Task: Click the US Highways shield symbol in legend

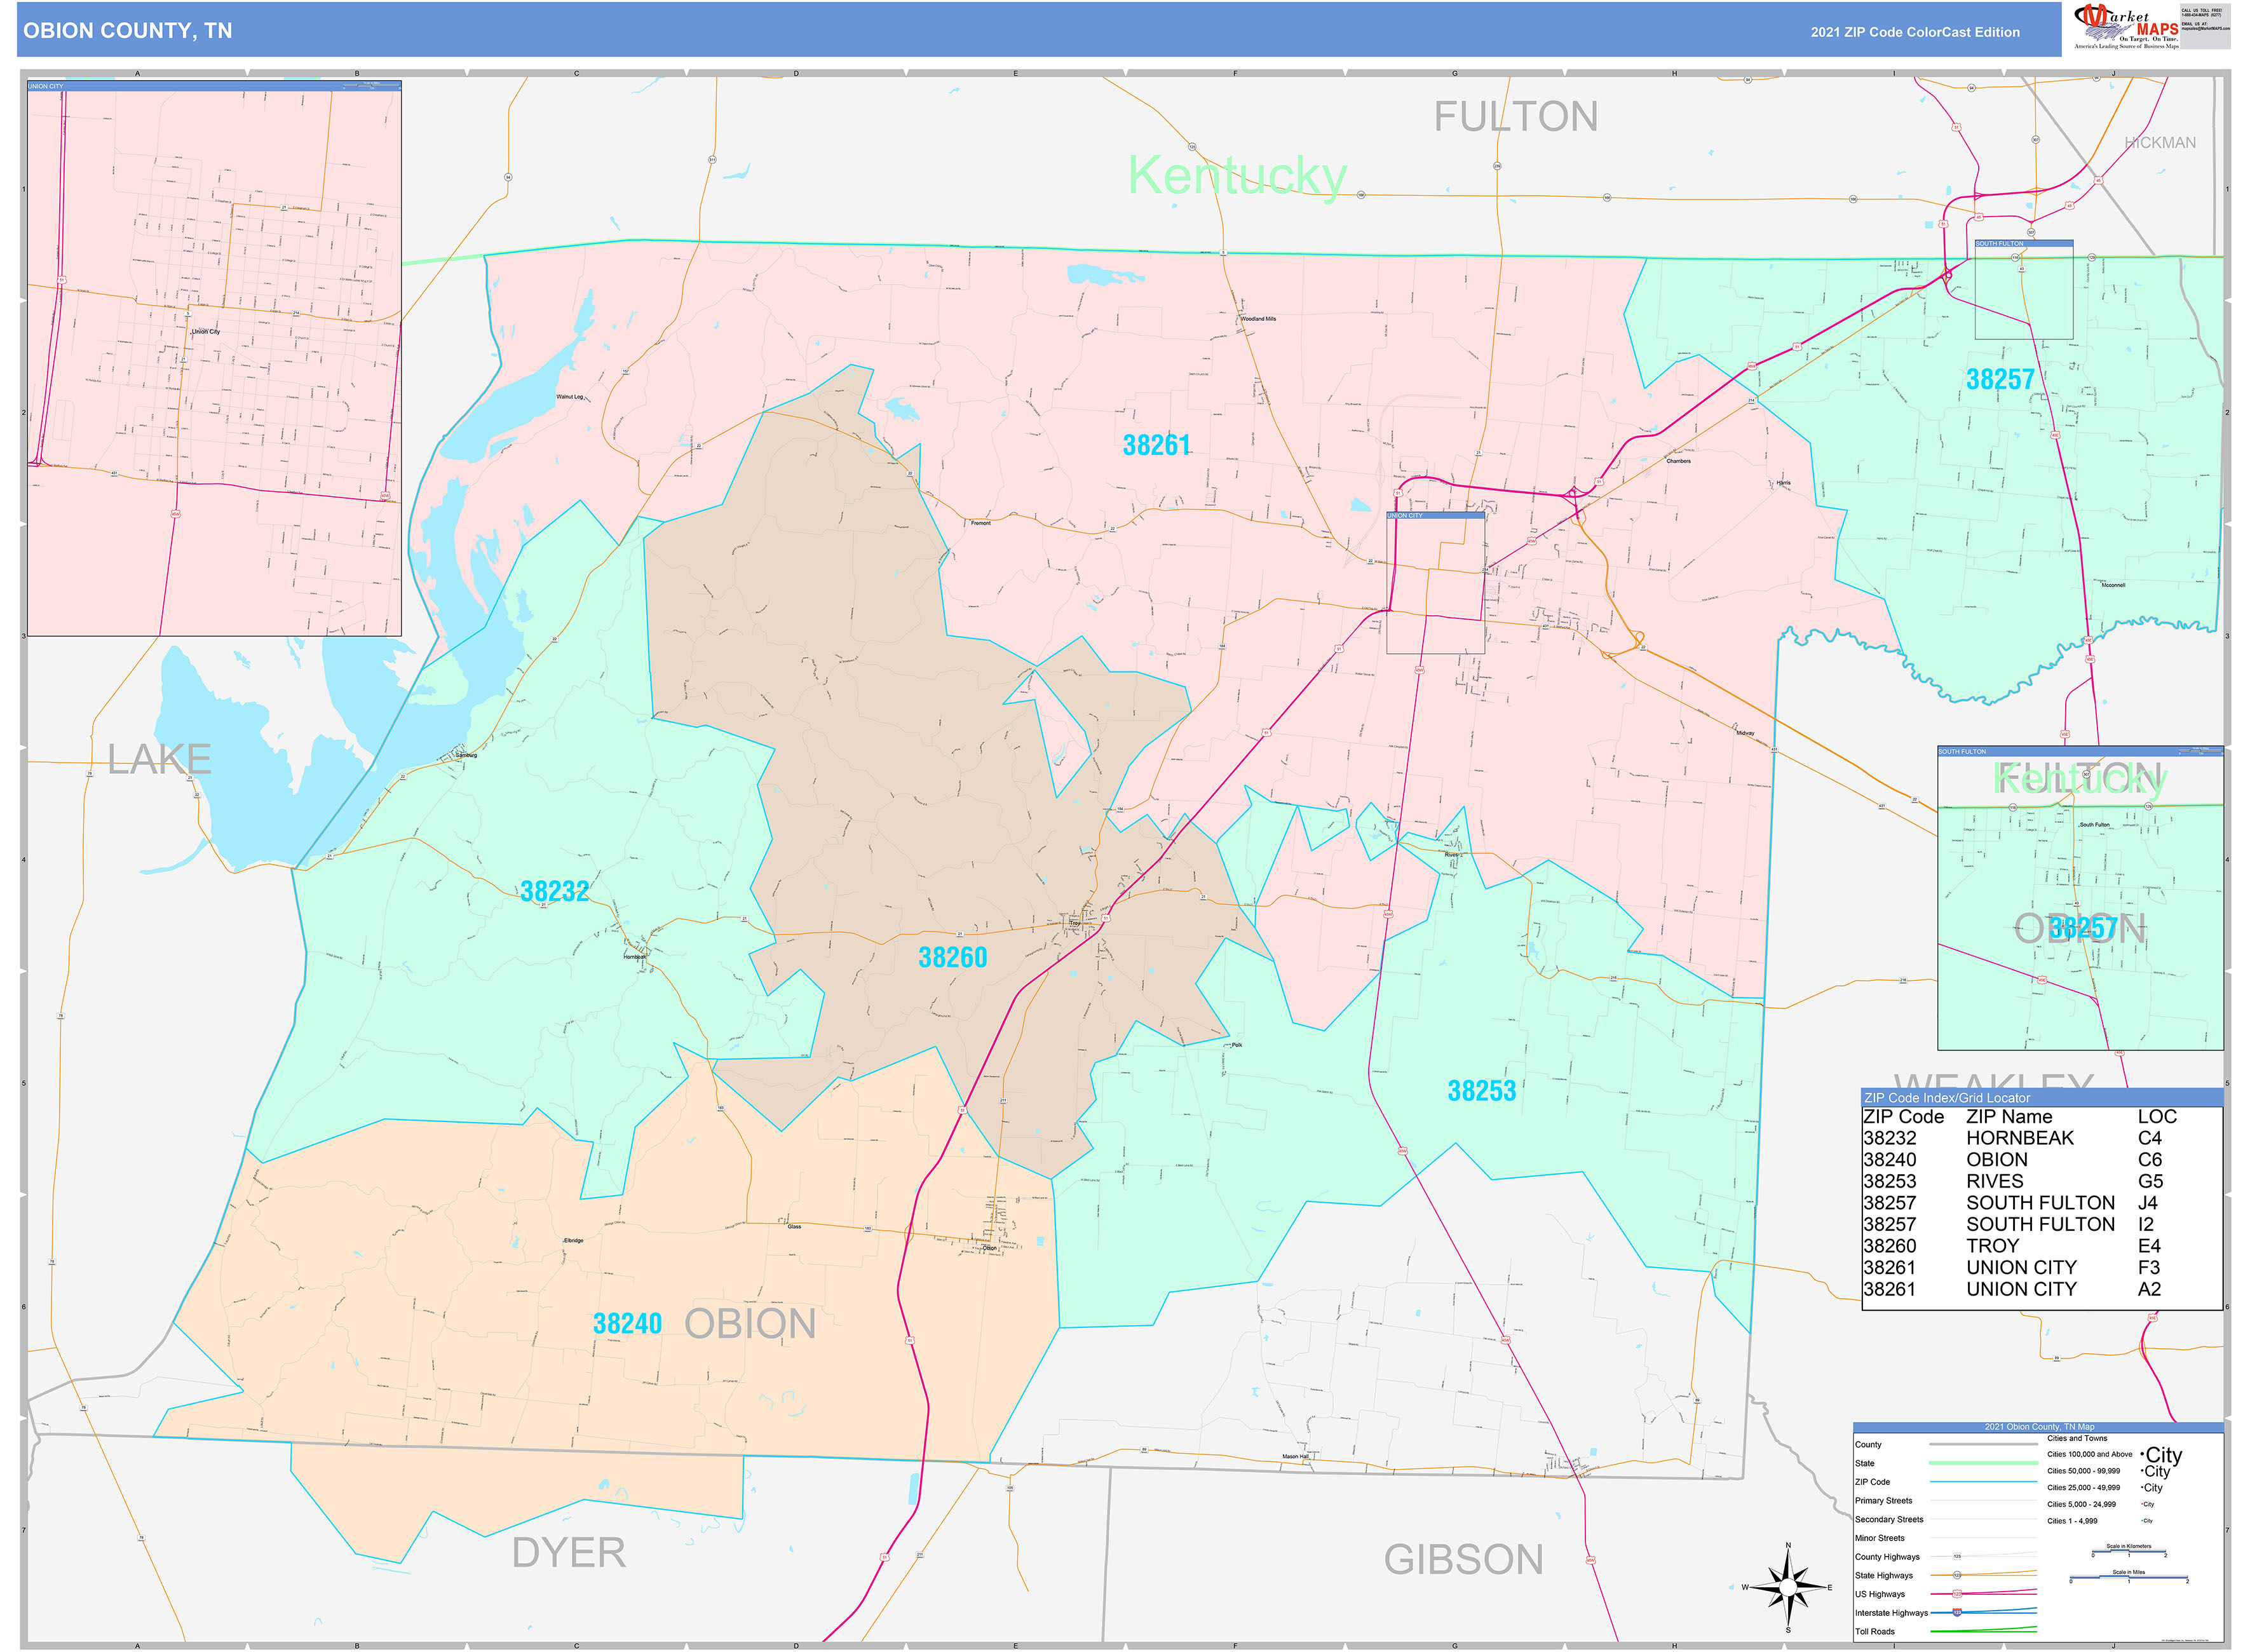Action: (1958, 1593)
